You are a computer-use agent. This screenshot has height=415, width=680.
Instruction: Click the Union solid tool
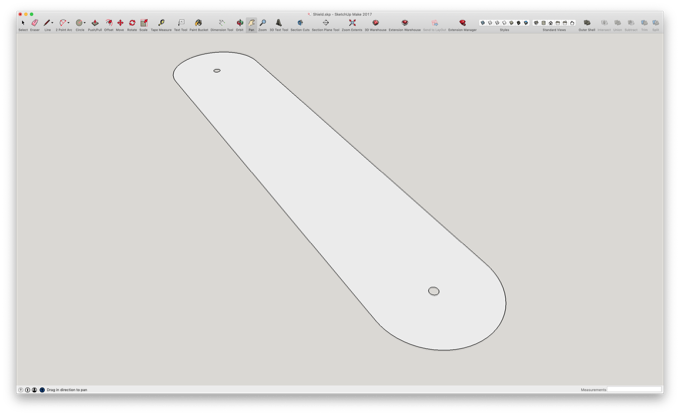pyautogui.click(x=618, y=23)
